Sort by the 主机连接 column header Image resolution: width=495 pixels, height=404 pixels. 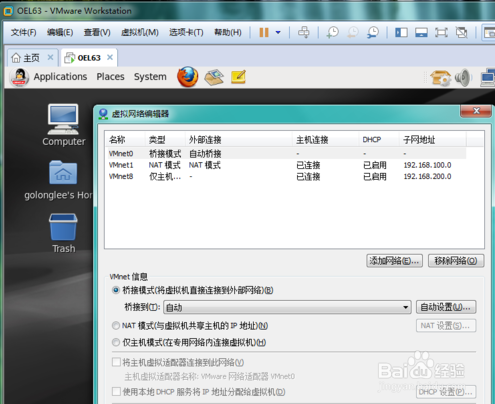(325, 140)
